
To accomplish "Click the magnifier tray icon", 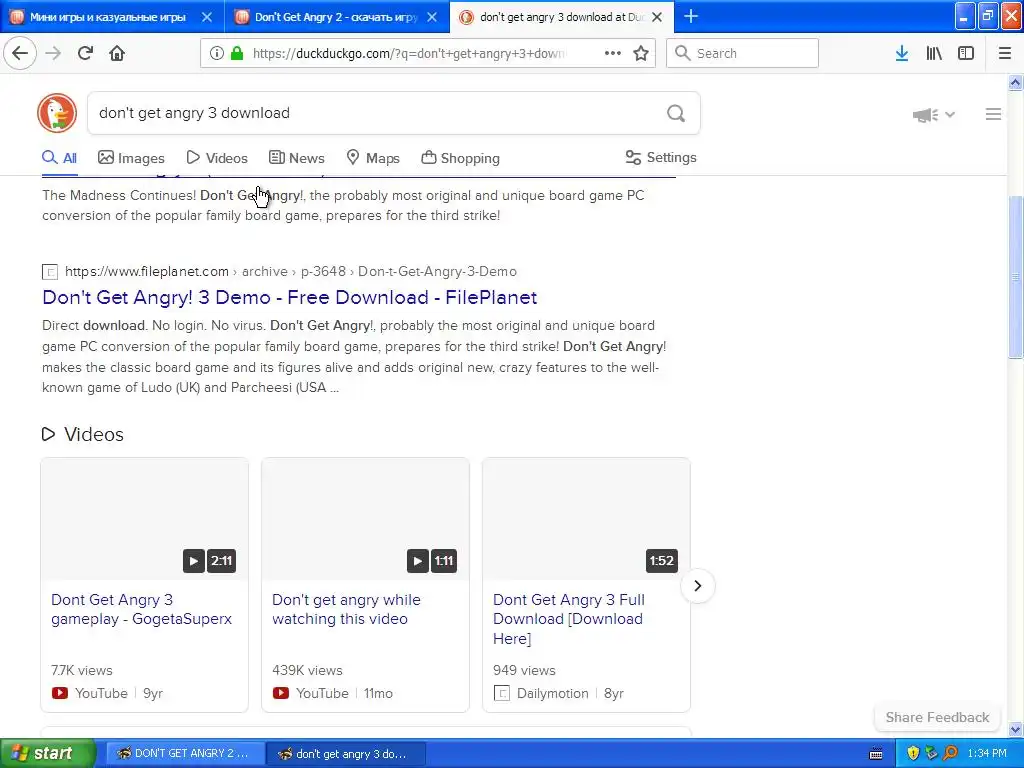I will 951,754.
